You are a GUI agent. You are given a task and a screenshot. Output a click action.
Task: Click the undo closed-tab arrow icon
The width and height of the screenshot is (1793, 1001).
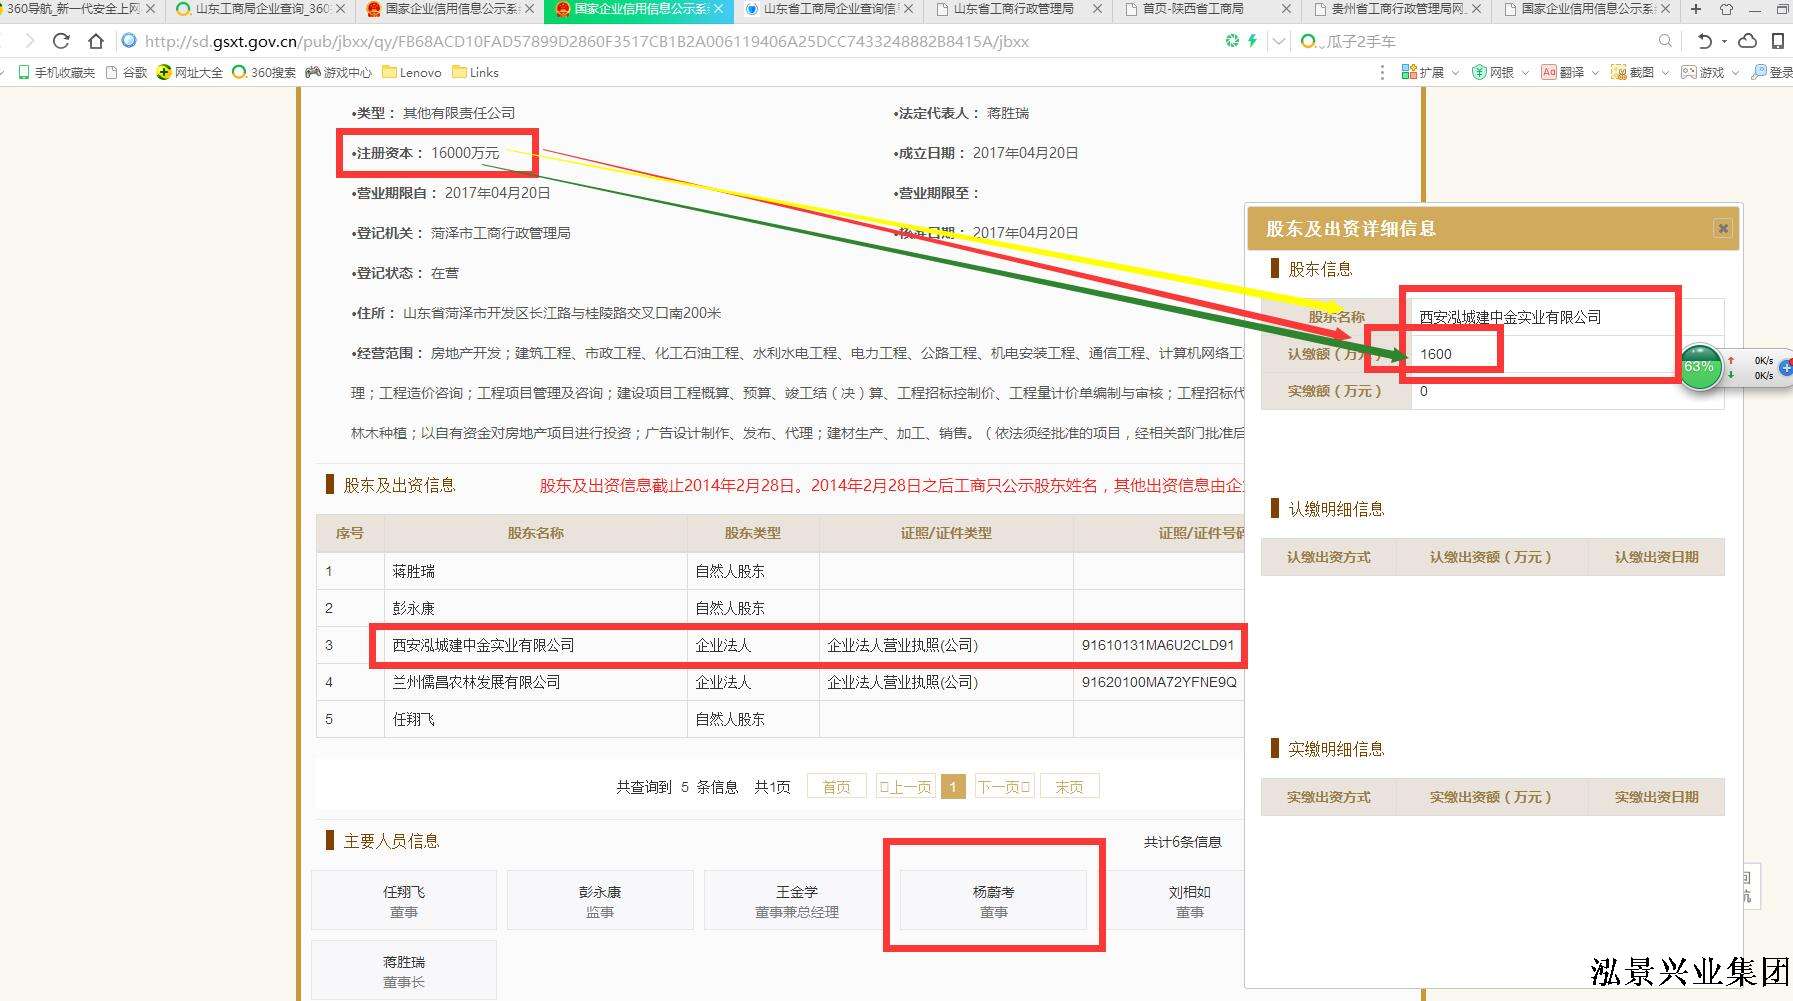1705,41
